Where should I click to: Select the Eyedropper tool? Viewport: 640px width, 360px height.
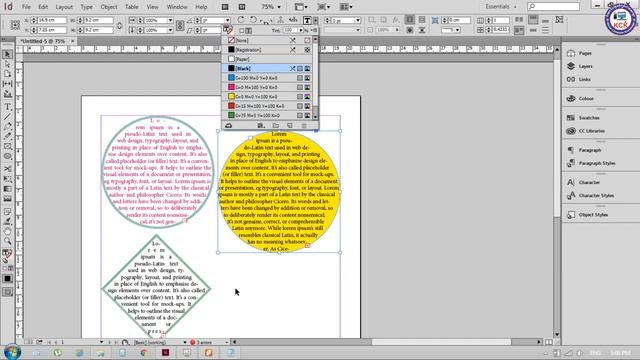(x=7, y=222)
